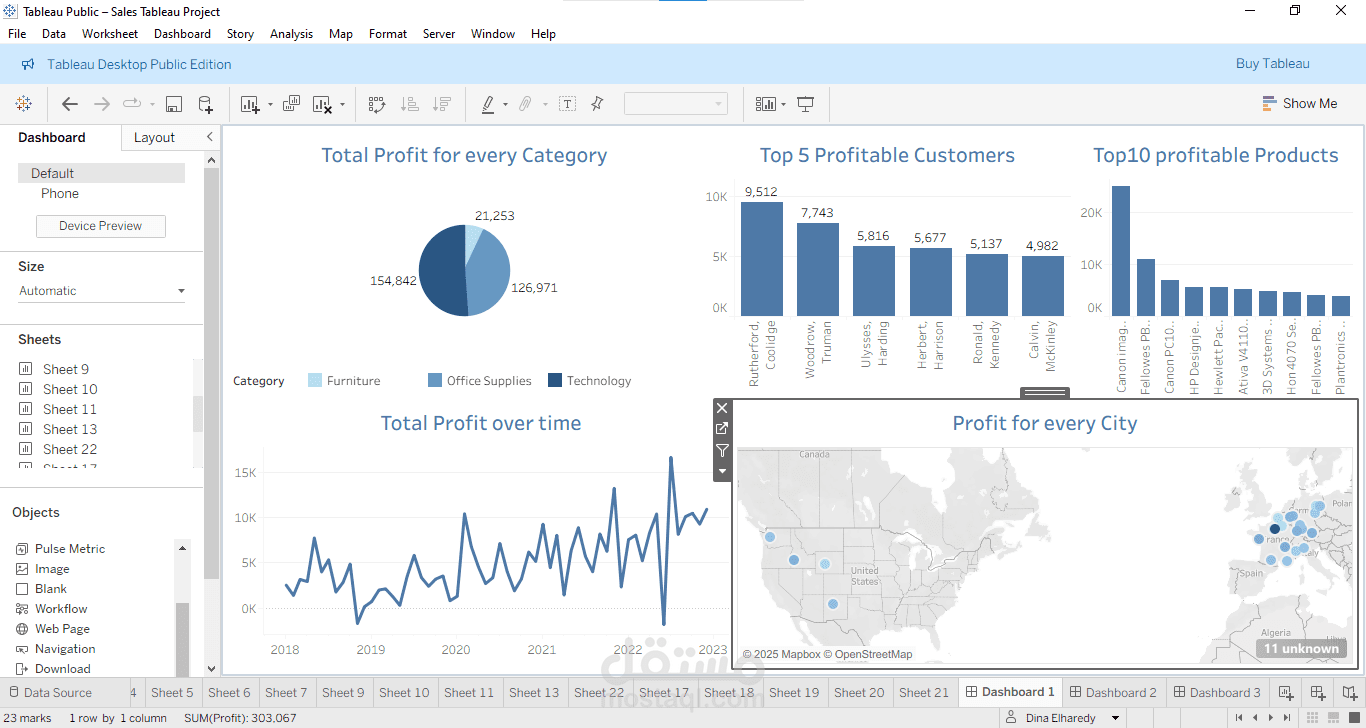Click the Office Supplies legend color swatch
The image size is (1366, 728).
click(x=435, y=380)
